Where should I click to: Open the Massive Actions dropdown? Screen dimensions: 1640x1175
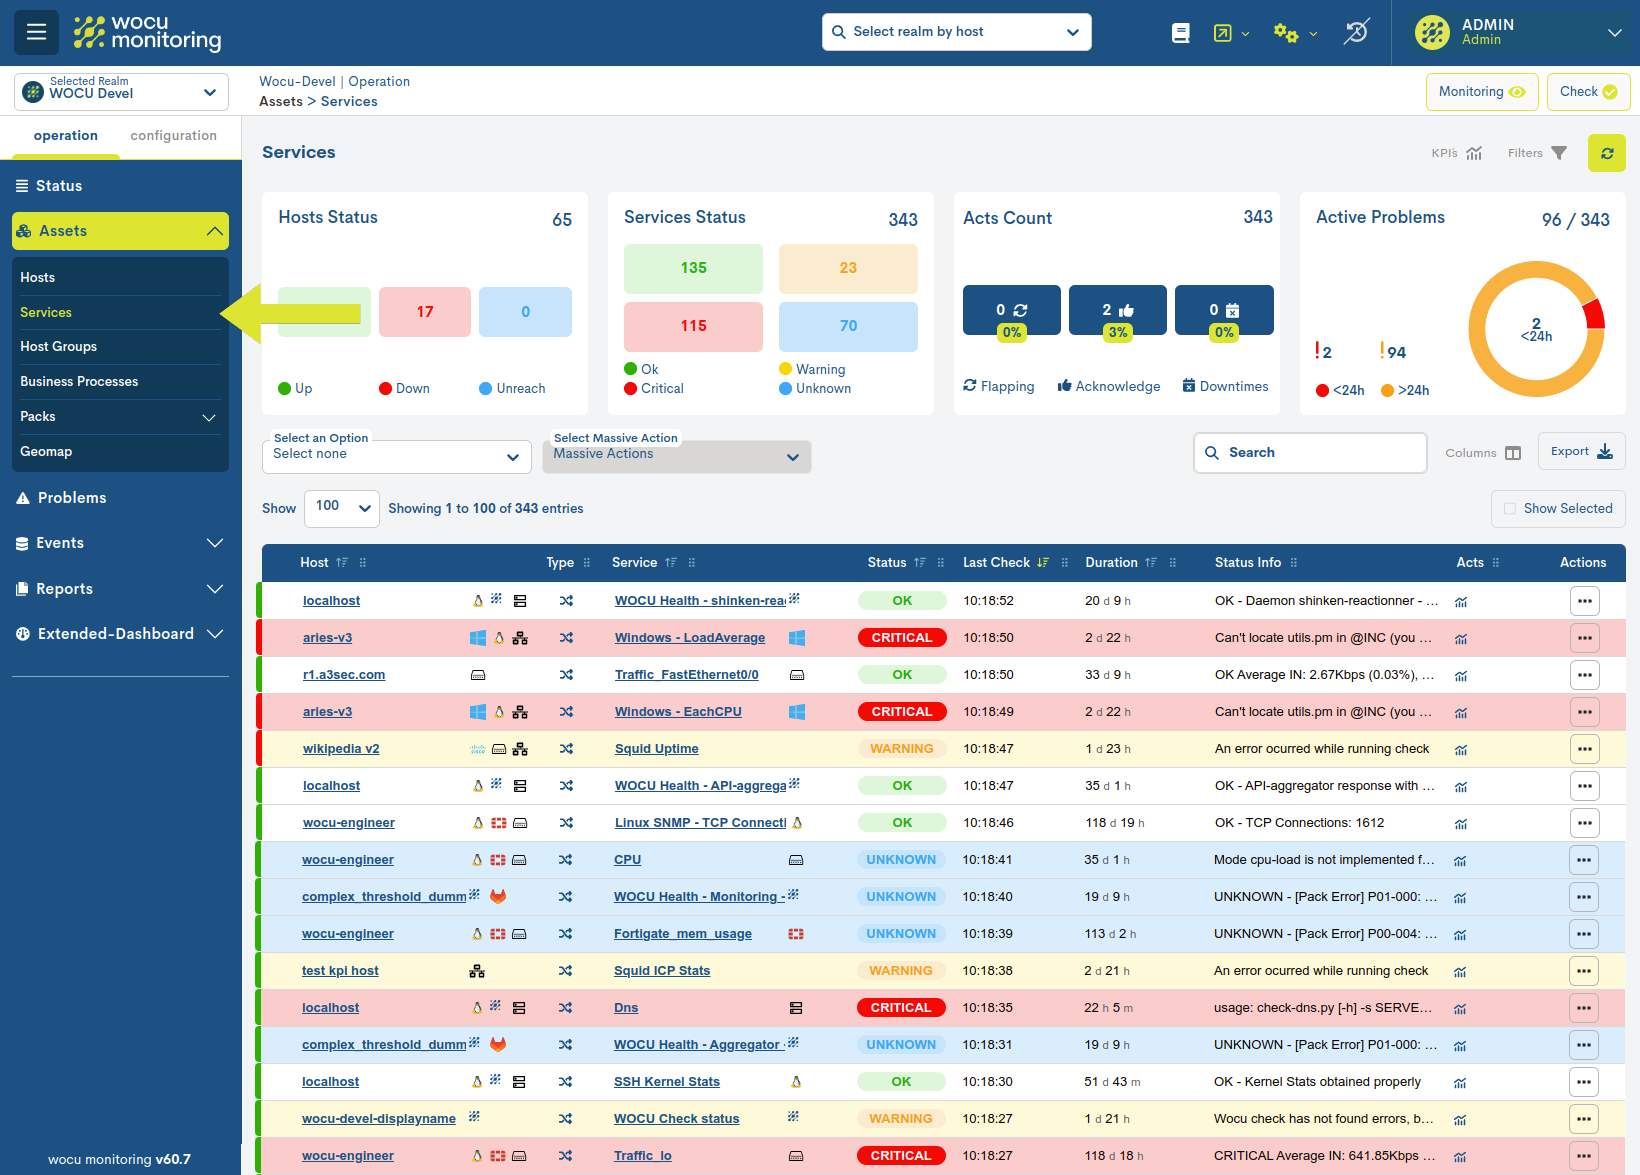677,455
